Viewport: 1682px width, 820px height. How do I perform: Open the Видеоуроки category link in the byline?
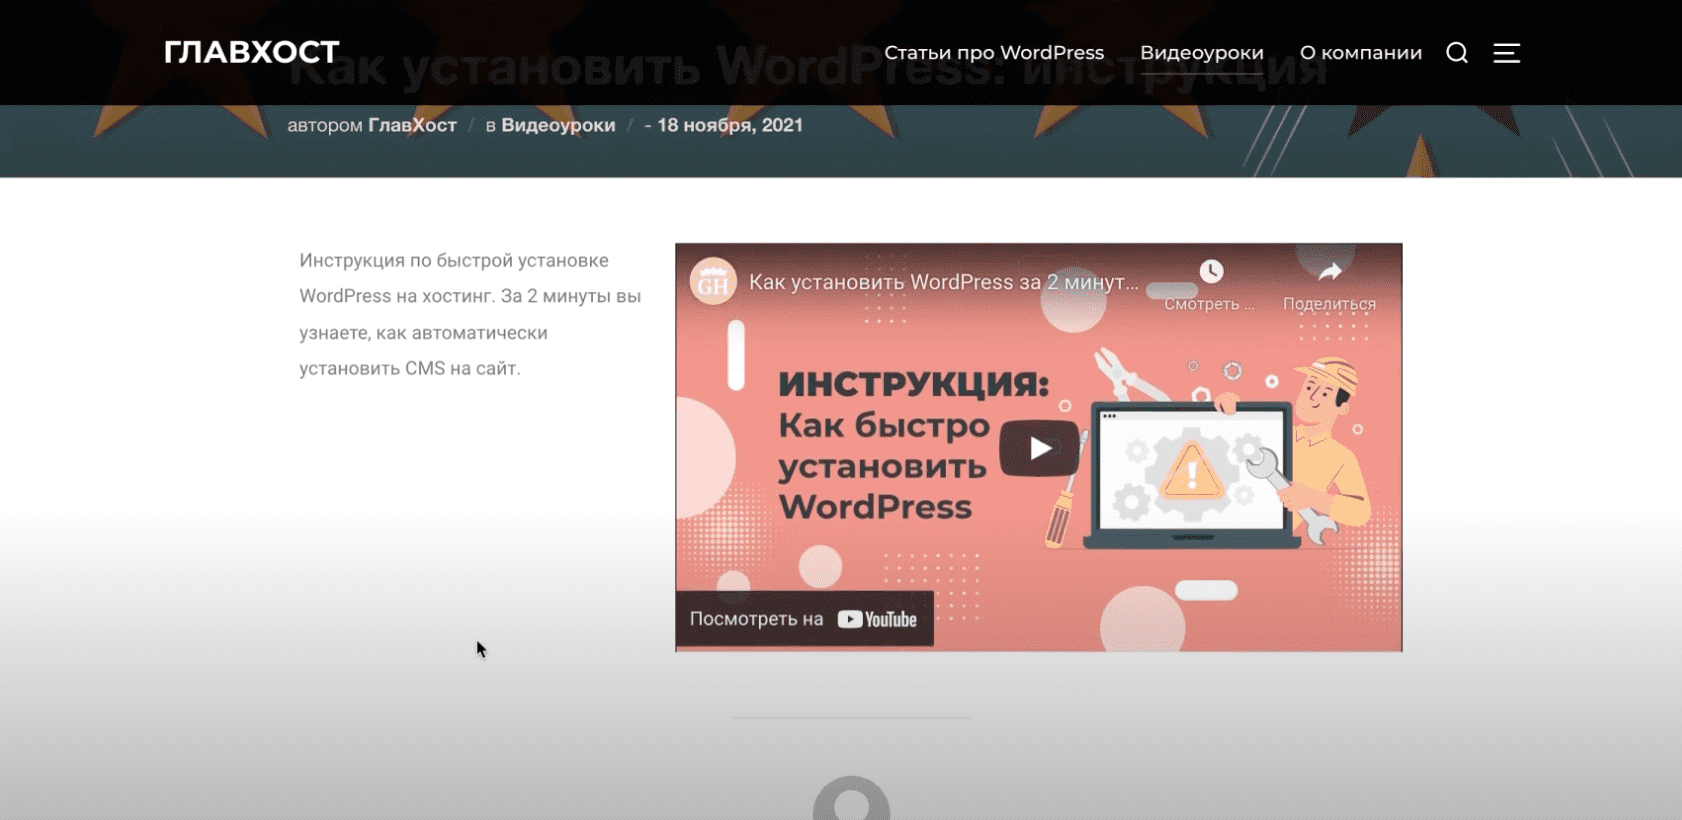pos(558,125)
